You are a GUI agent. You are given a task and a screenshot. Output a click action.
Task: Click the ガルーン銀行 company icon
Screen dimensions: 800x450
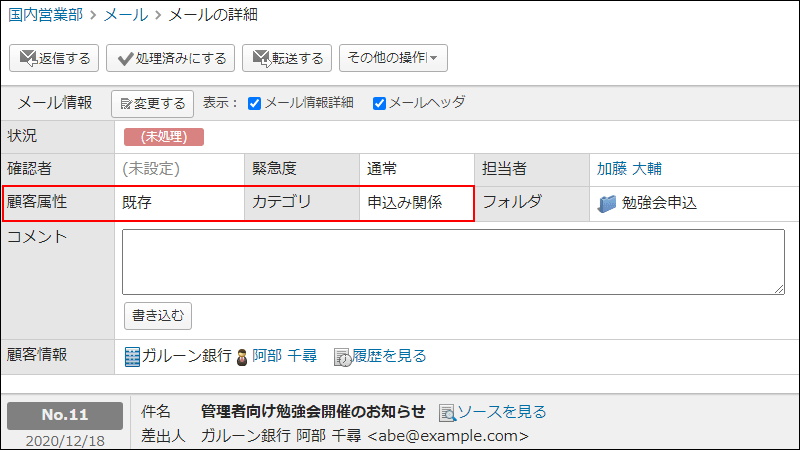(132, 357)
